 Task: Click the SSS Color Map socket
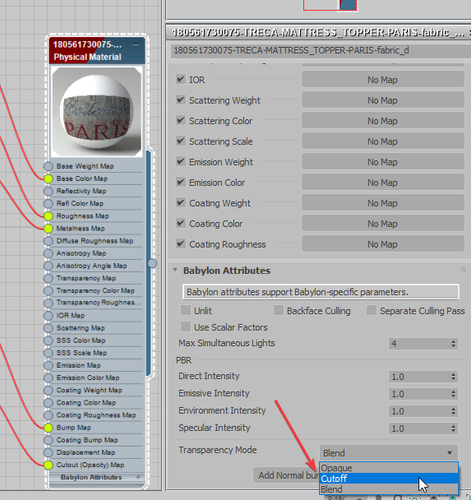click(48, 341)
